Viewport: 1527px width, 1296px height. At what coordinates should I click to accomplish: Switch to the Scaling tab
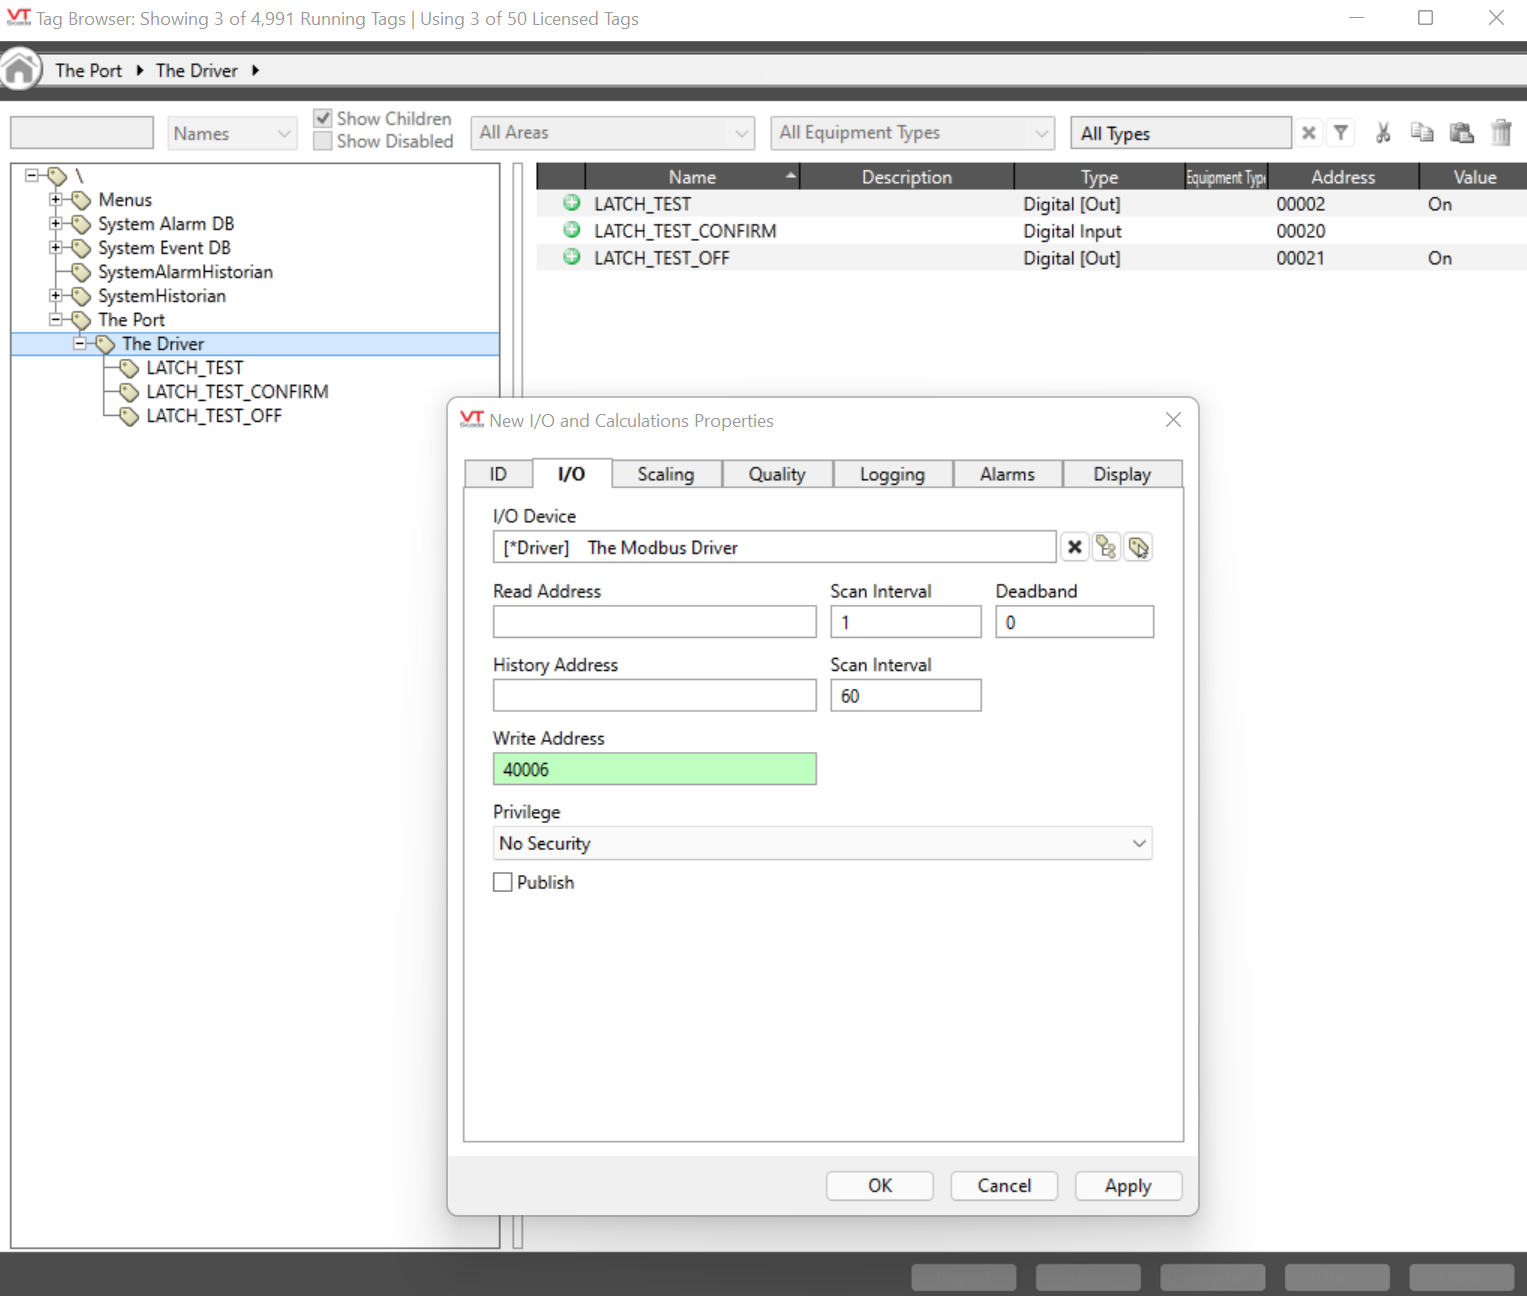tap(665, 474)
